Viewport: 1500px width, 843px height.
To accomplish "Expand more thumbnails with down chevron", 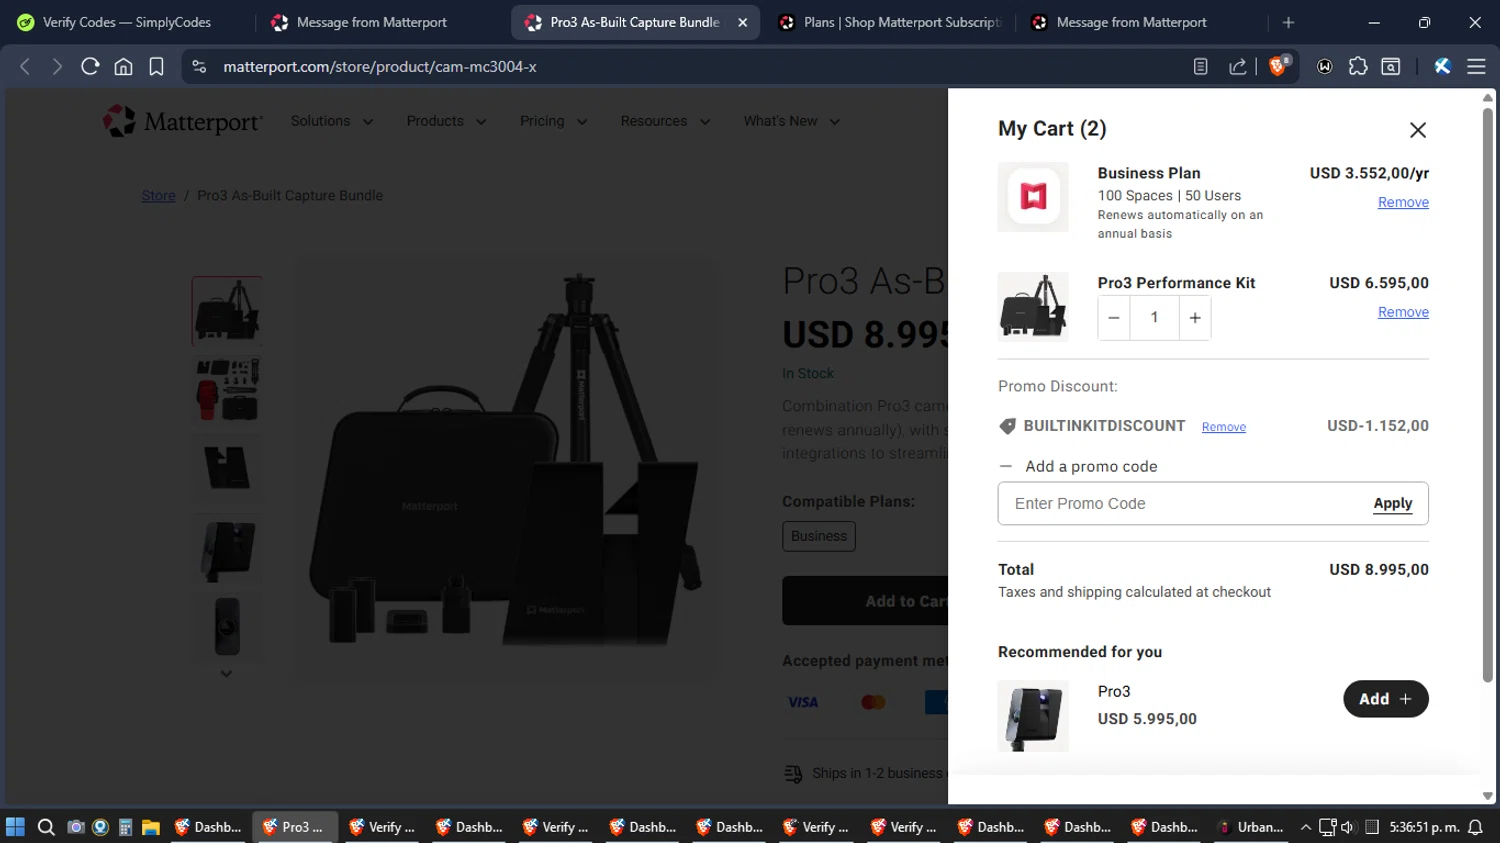I will [x=226, y=674].
